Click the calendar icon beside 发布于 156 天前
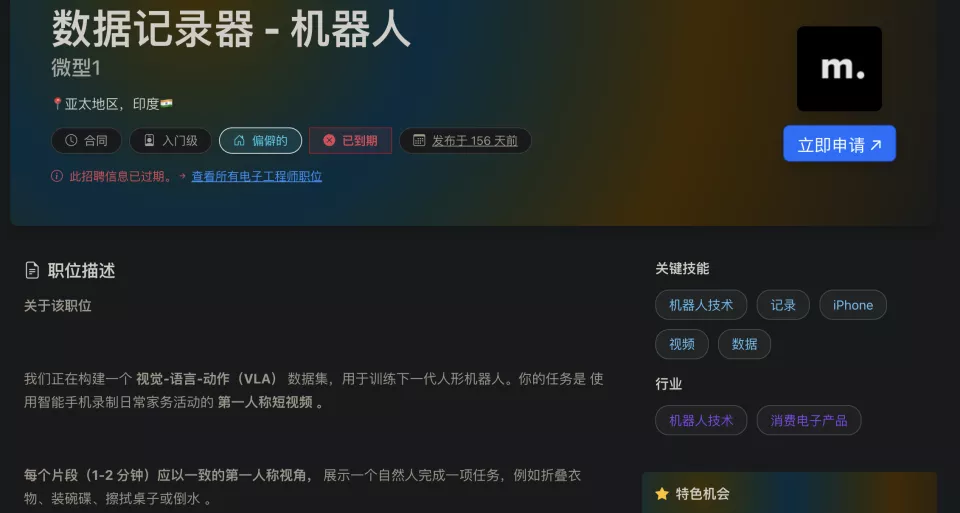Screen dimensions: 960x513 coord(419,141)
